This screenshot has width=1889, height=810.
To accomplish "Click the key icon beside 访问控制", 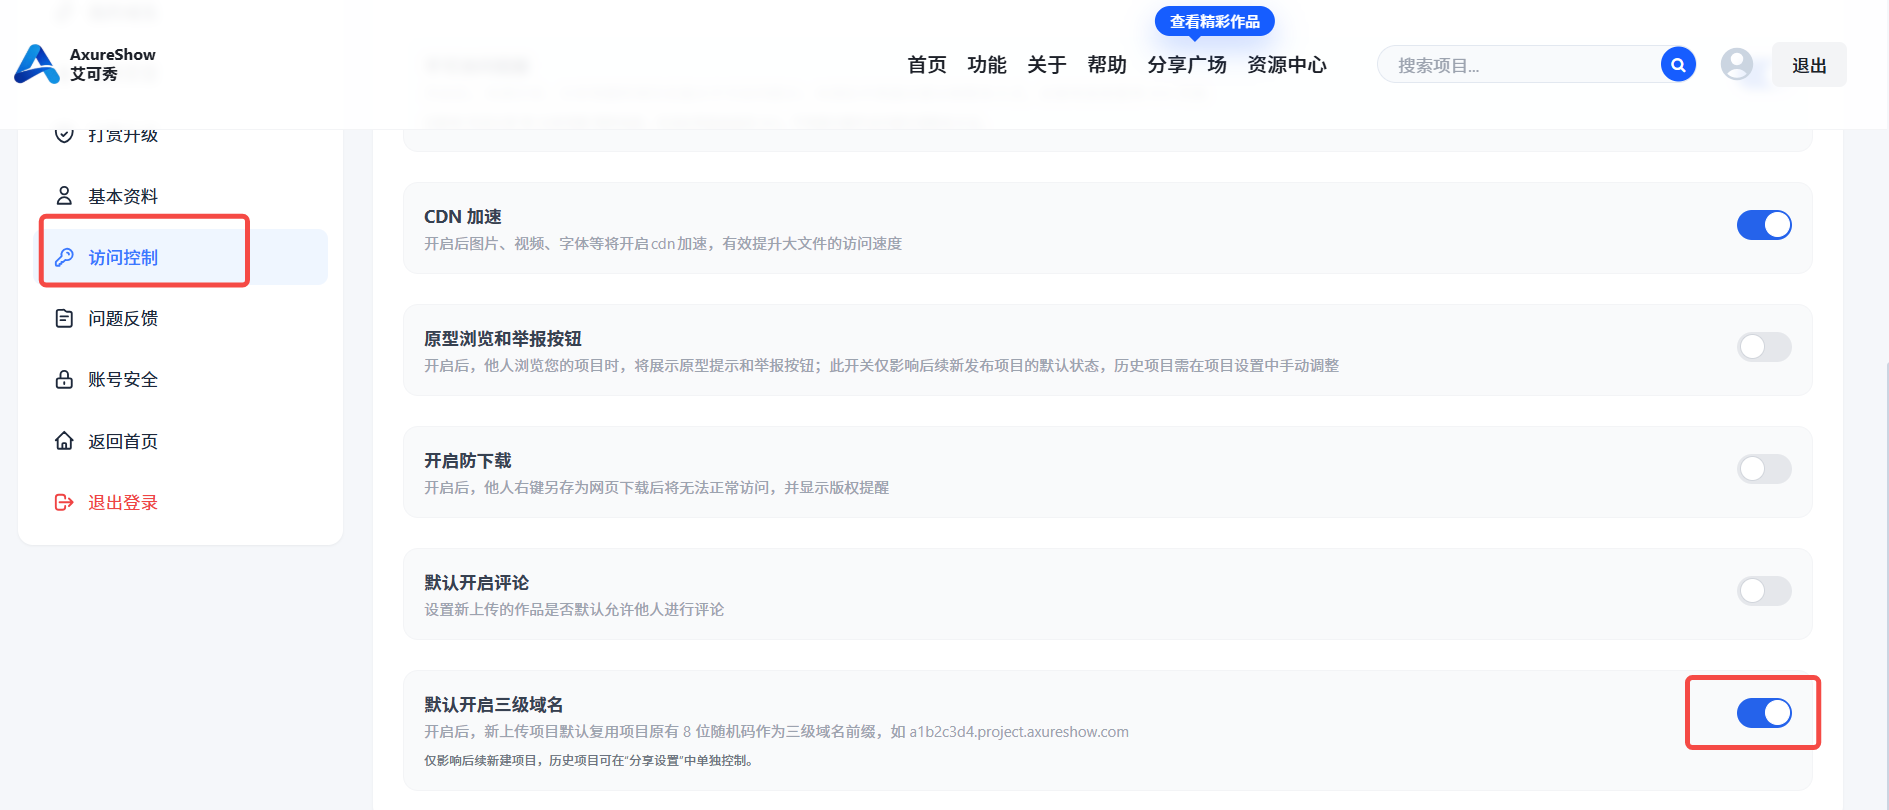I will [x=64, y=257].
